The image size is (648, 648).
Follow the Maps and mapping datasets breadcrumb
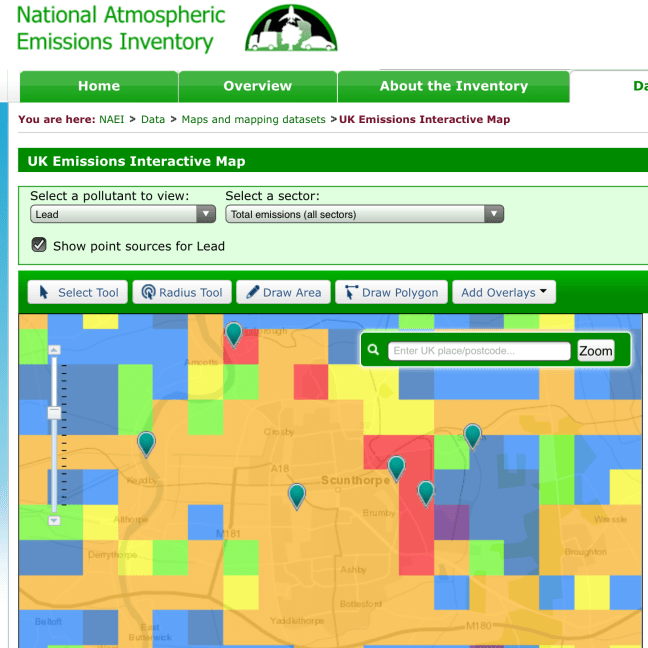[x=253, y=119]
